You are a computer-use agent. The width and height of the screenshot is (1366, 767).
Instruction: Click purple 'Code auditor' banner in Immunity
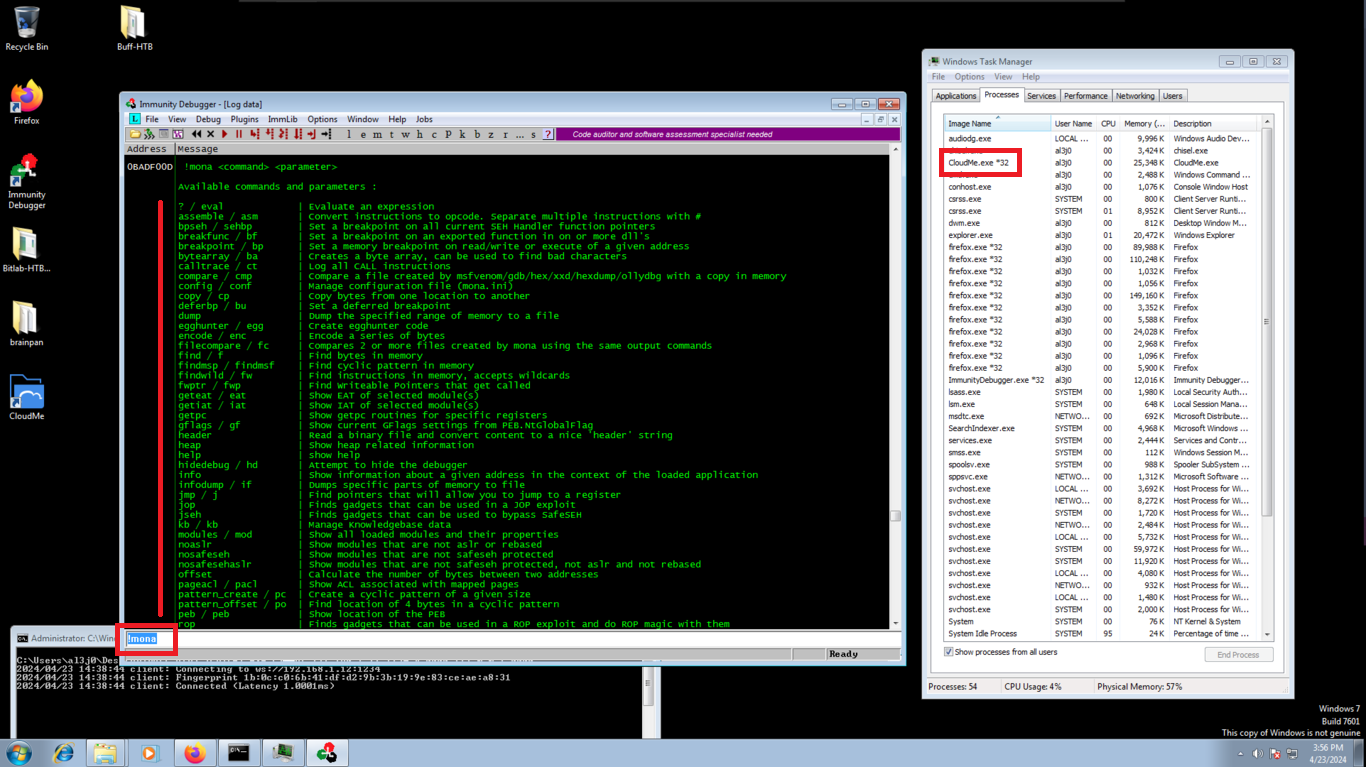(728, 134)
